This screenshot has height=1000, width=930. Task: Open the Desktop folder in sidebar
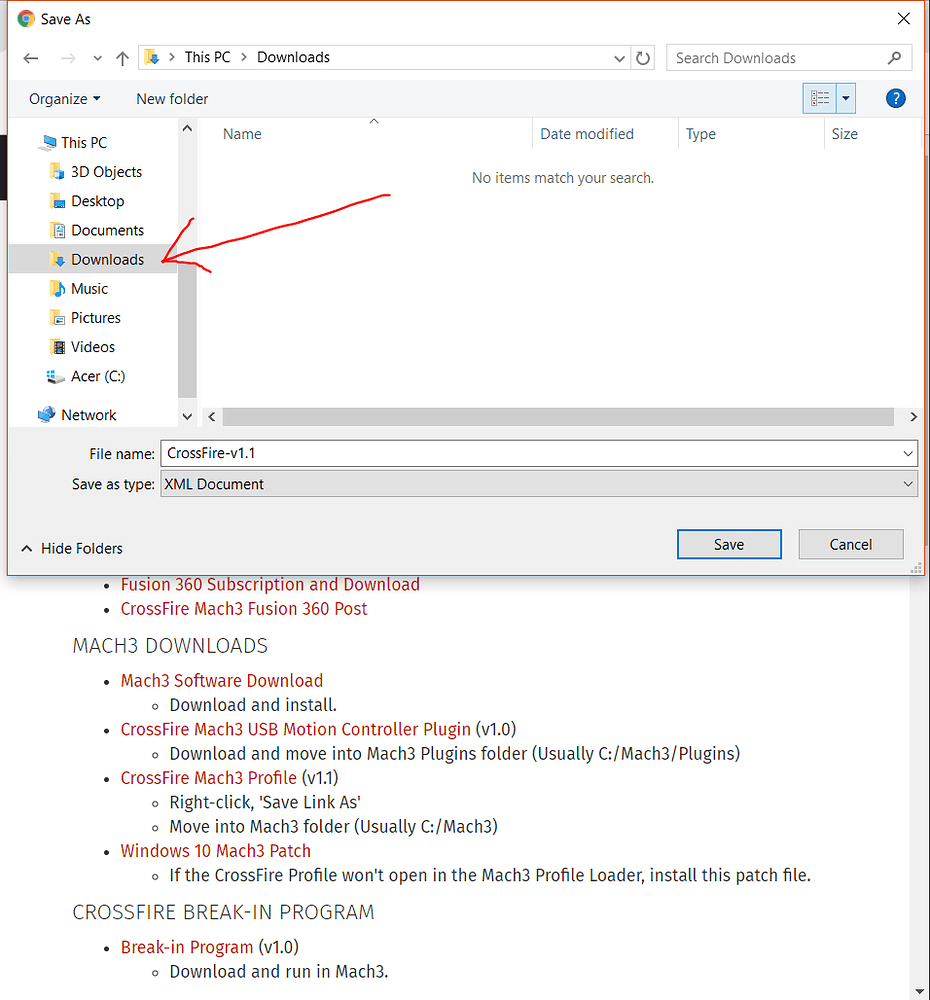[97, 201]
